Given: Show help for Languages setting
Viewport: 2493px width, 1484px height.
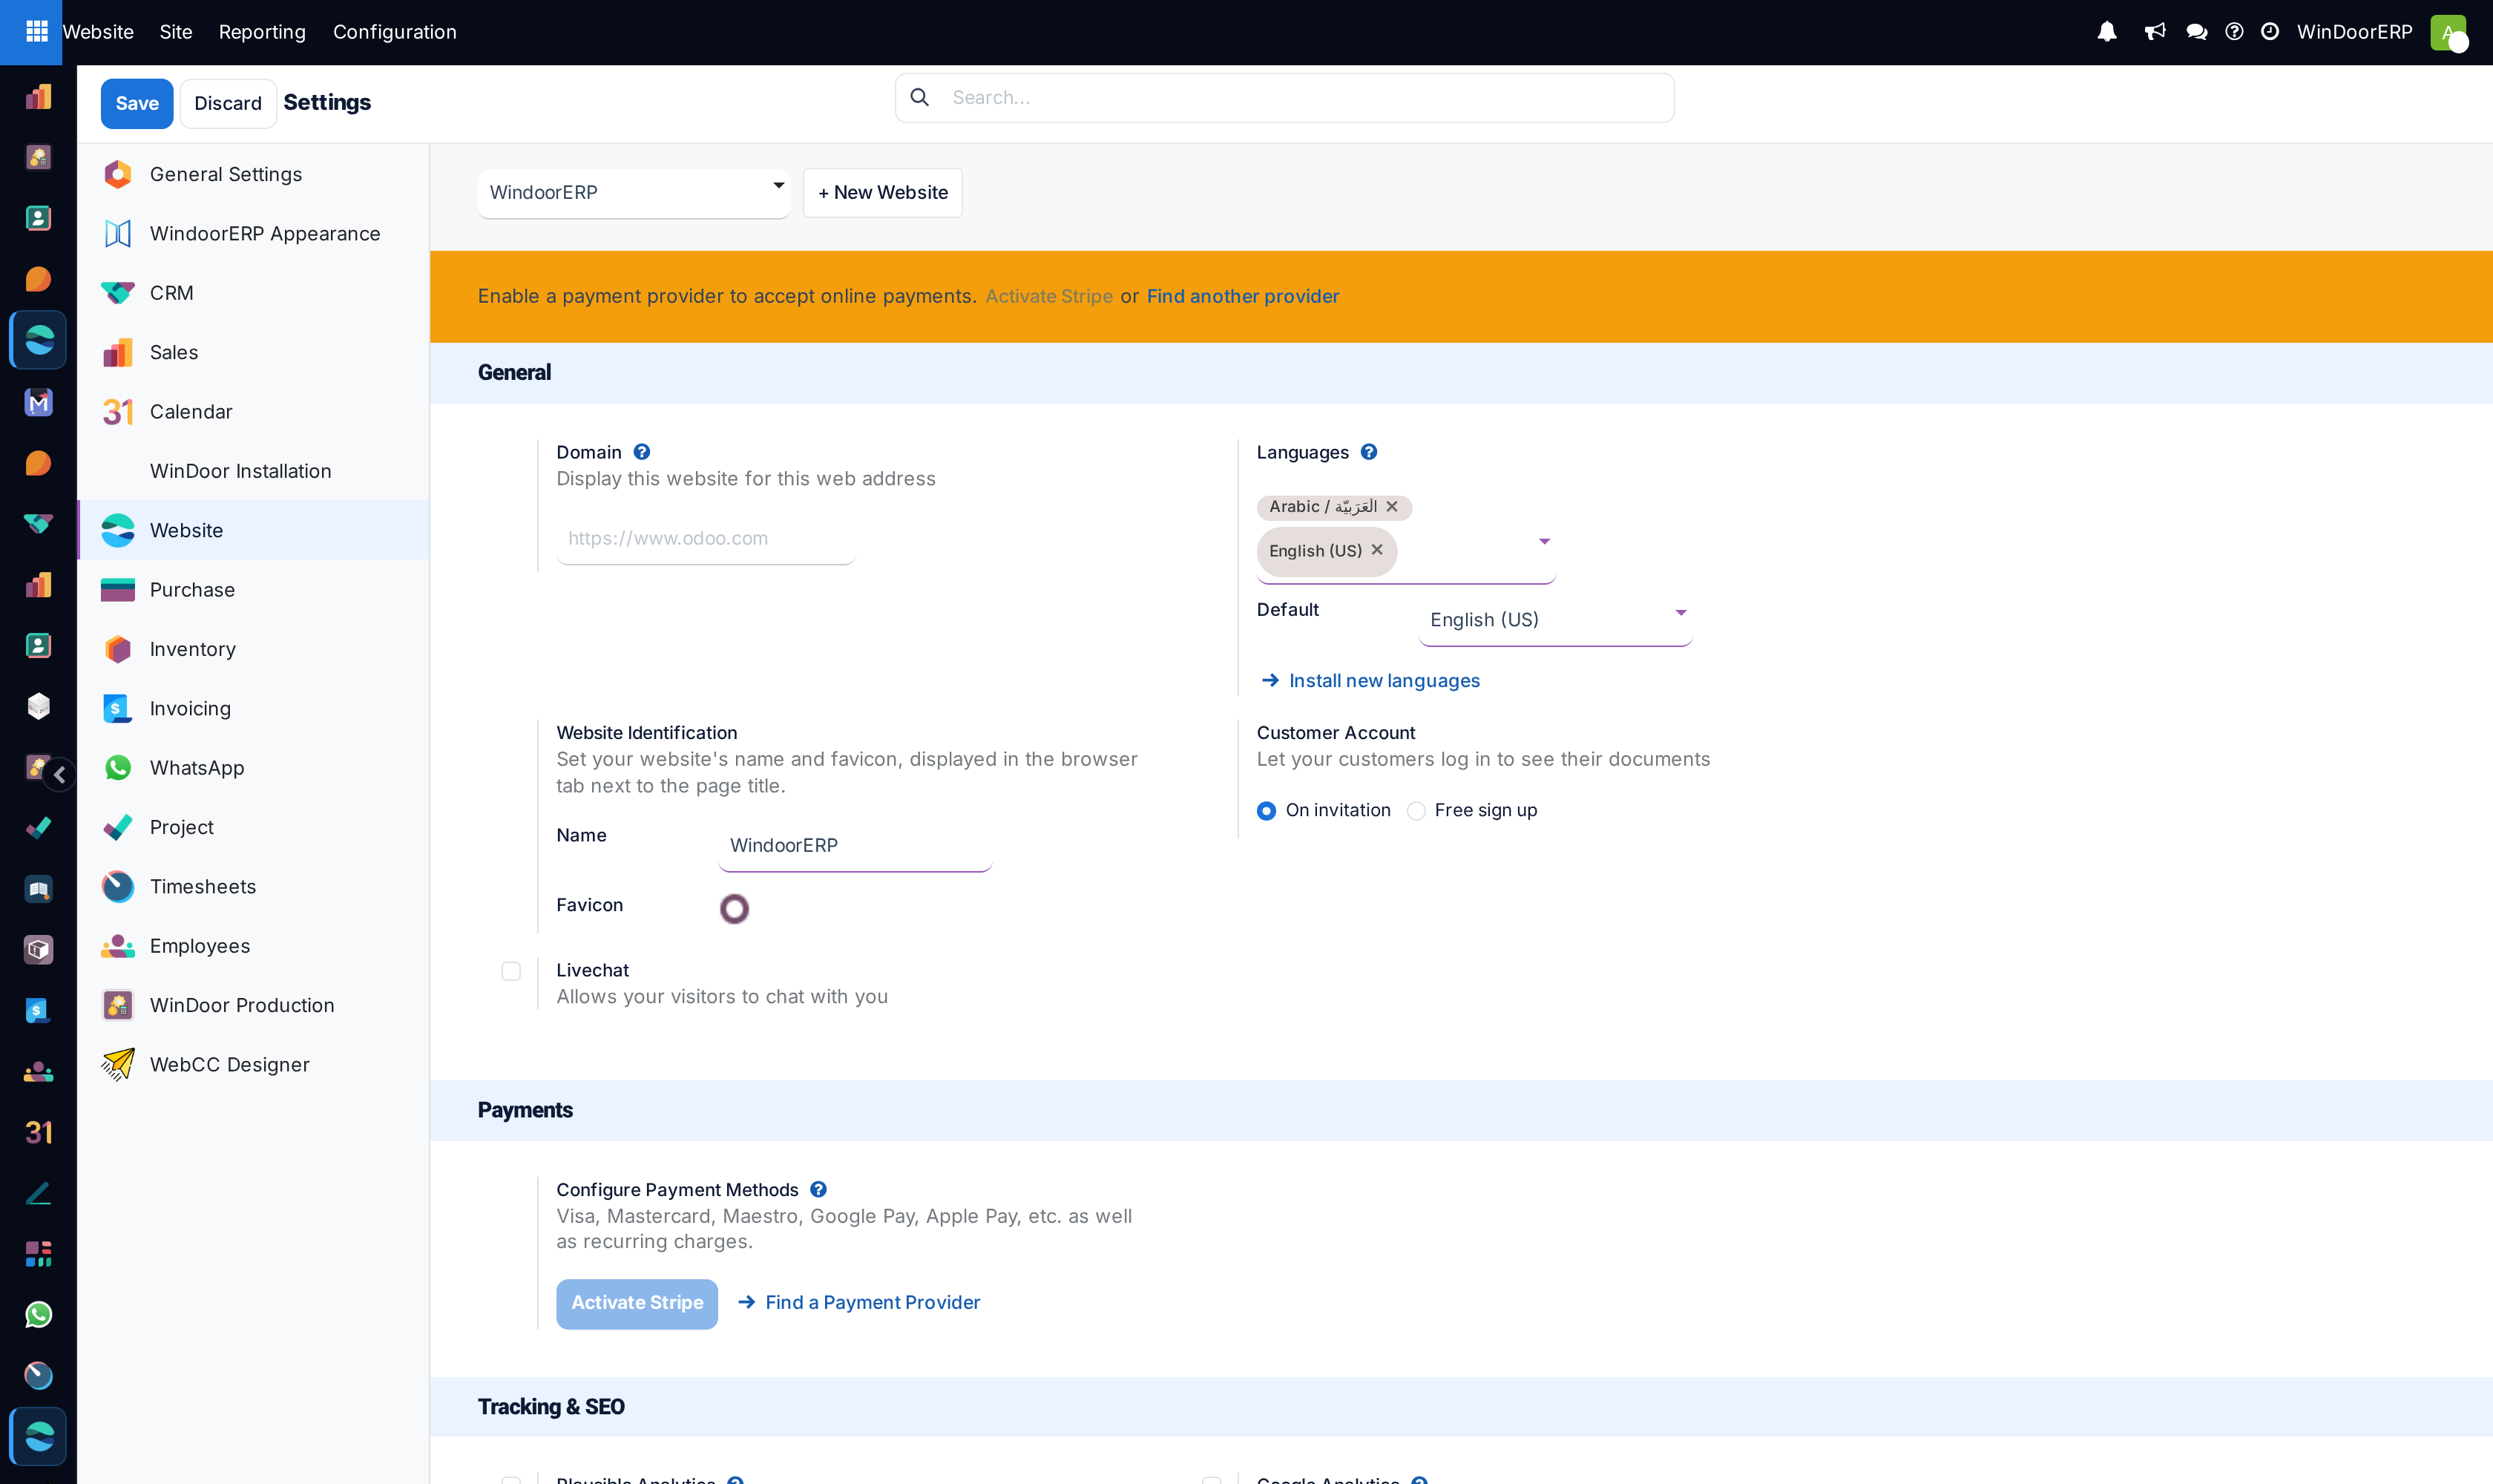Looking at the screenshot, I should point(1369,452).
